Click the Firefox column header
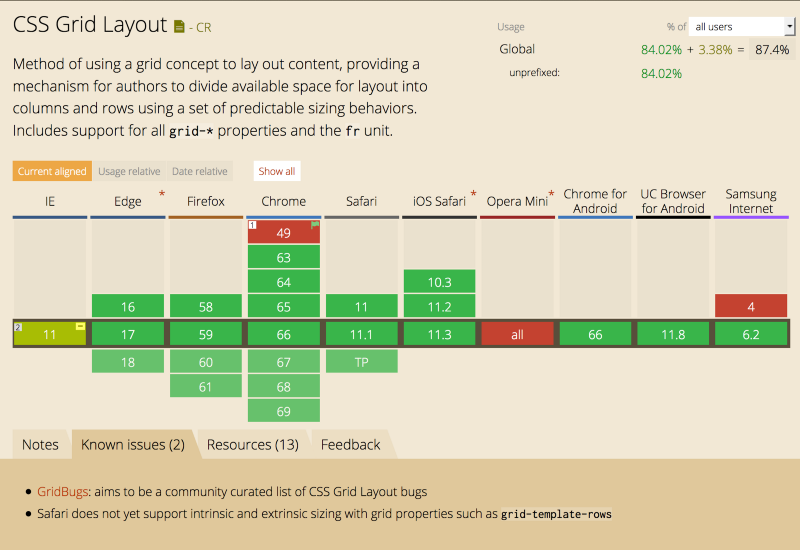The width and height of the screenshot is (800, 550). click(206, 201)
